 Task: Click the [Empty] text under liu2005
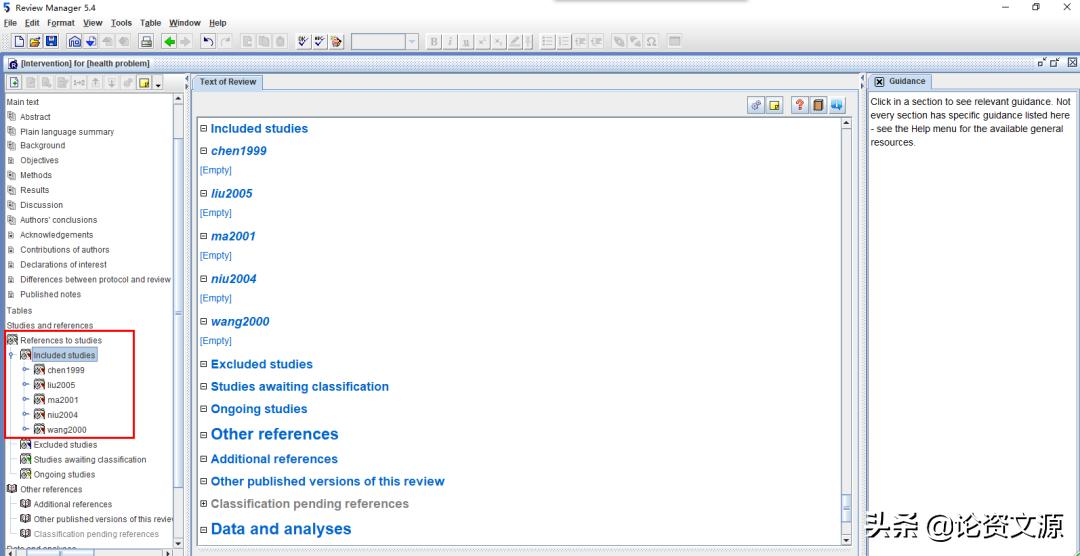216,213
